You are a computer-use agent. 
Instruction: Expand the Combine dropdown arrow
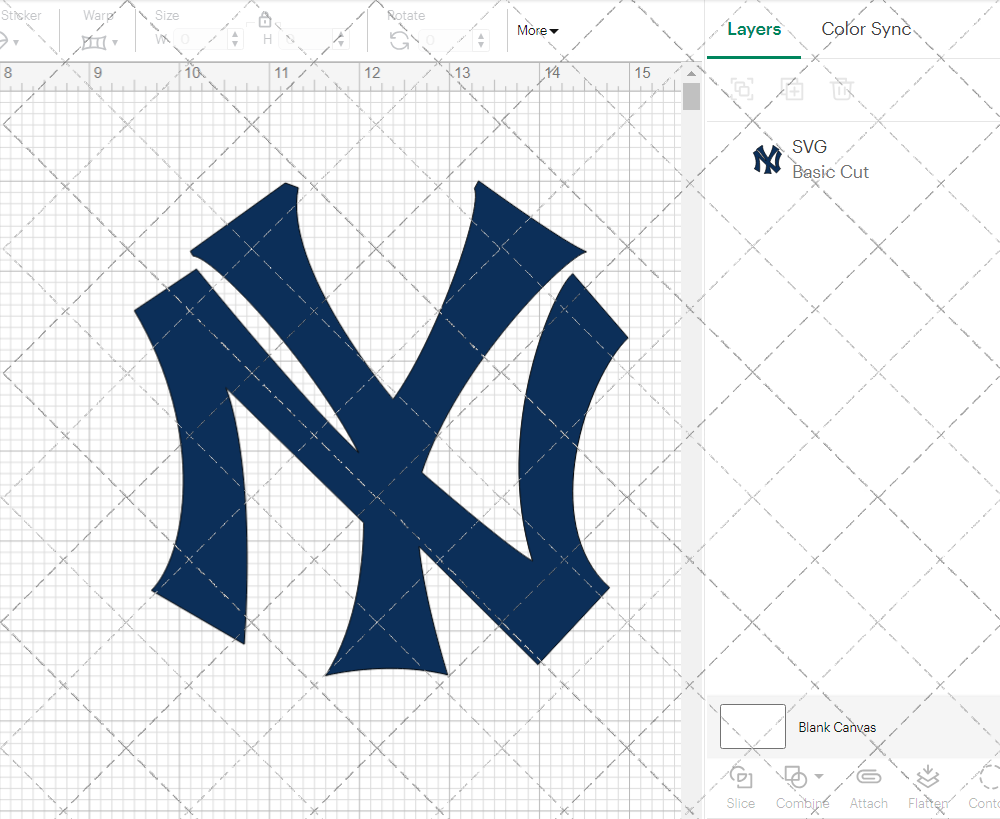819,776
